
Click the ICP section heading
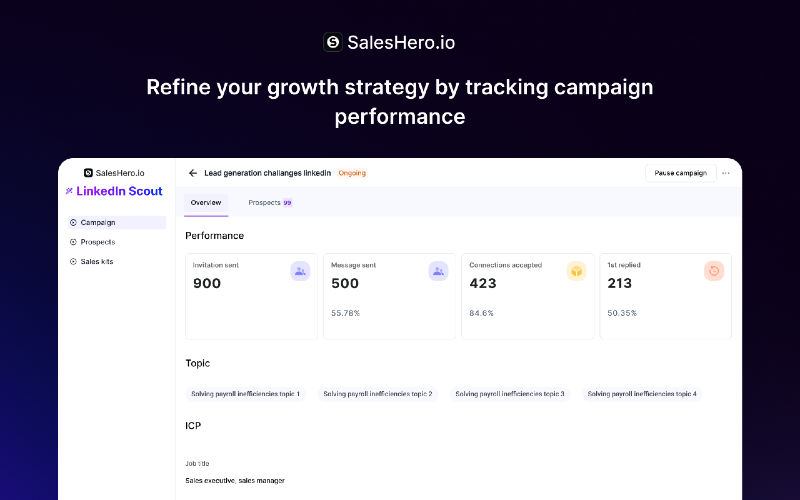tap(193, 426)
